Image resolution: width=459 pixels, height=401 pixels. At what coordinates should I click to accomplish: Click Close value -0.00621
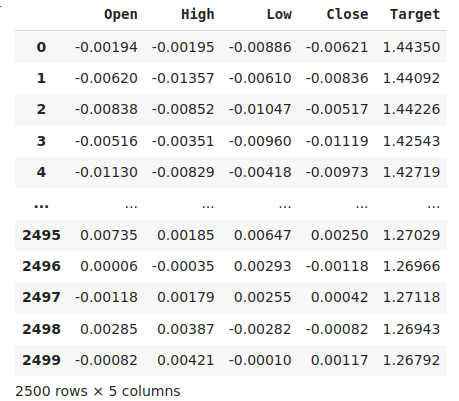click(x=337, y=47)
